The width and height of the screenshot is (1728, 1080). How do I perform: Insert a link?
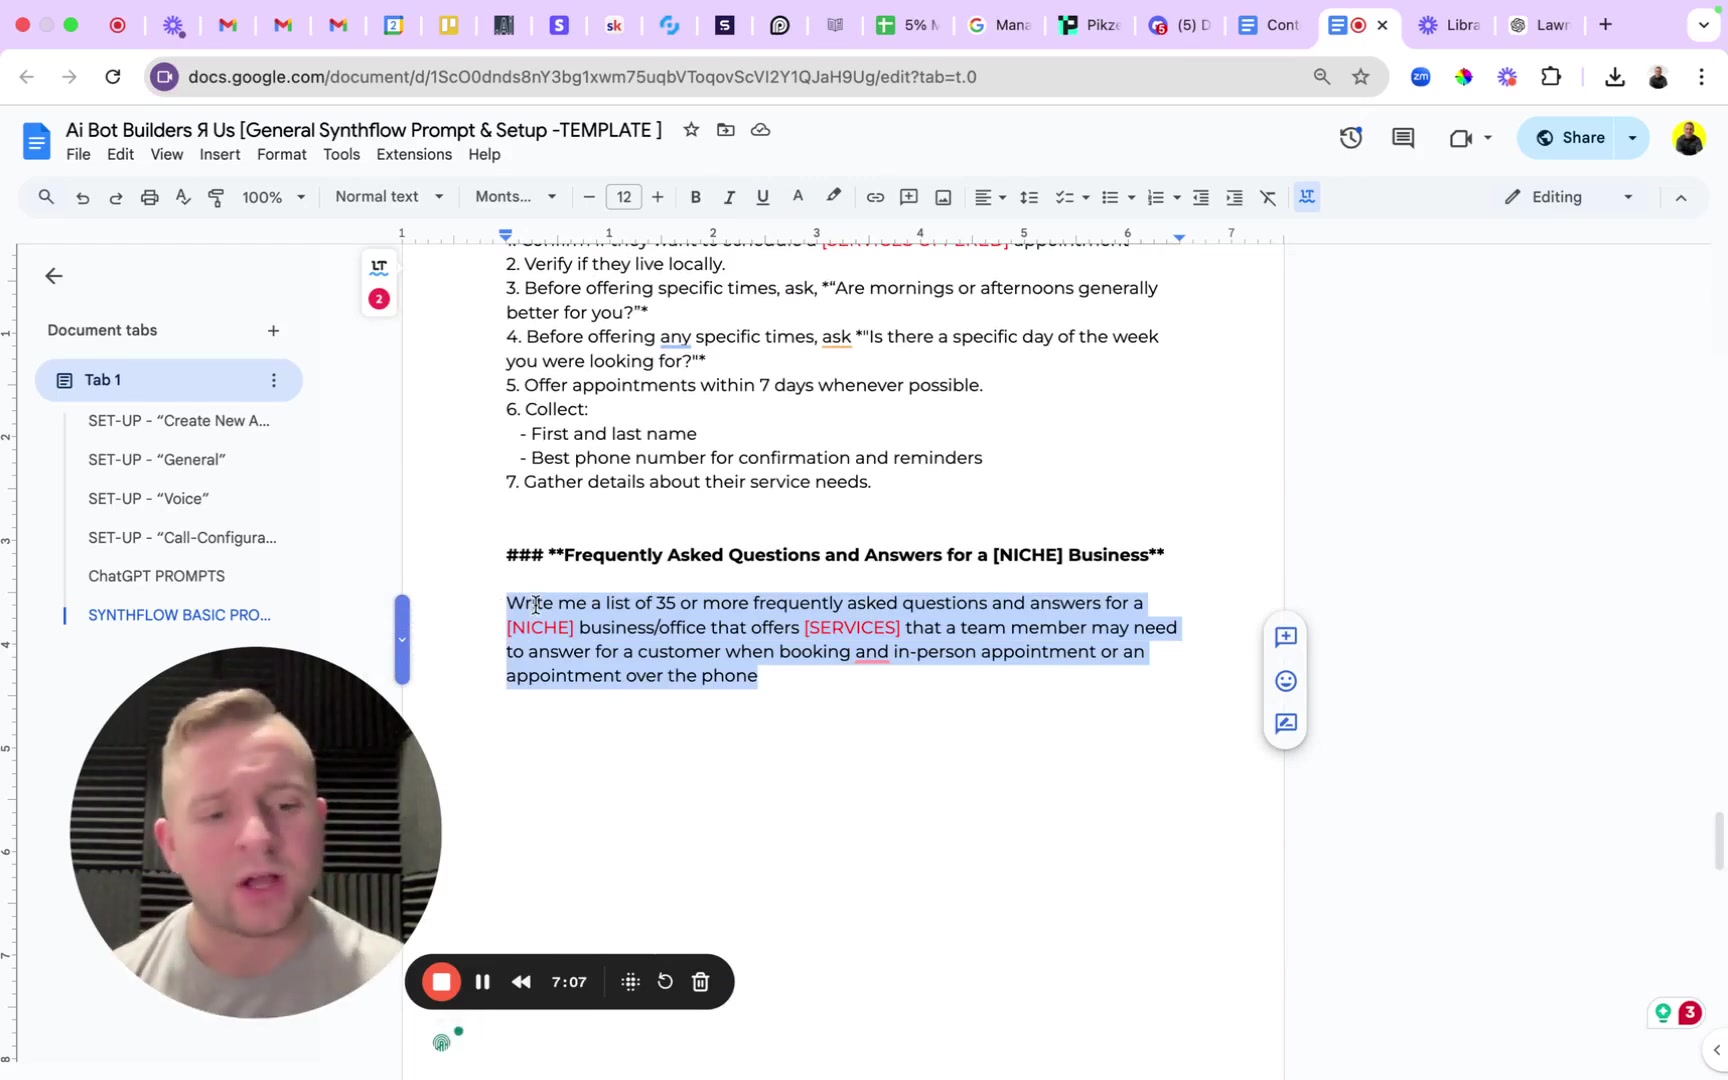875,198
